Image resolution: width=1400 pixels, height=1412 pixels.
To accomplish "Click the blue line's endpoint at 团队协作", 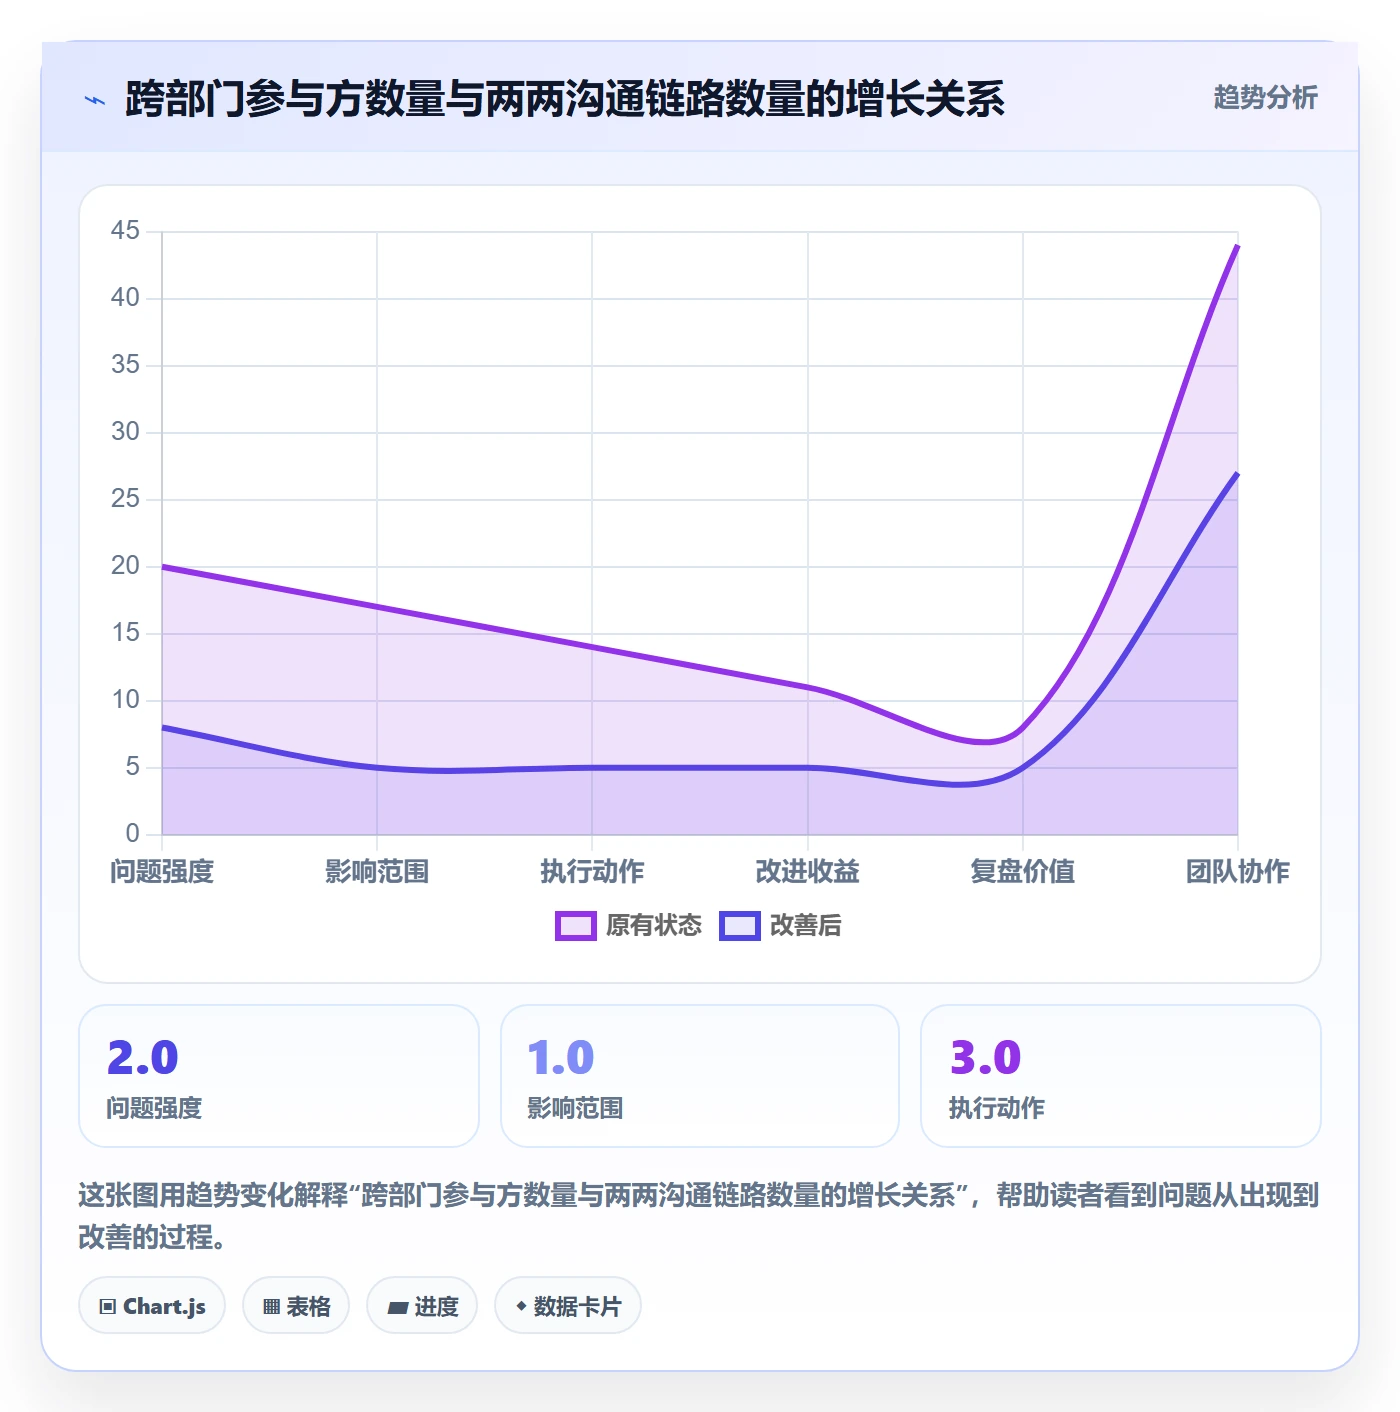I will click(1238, 473).
